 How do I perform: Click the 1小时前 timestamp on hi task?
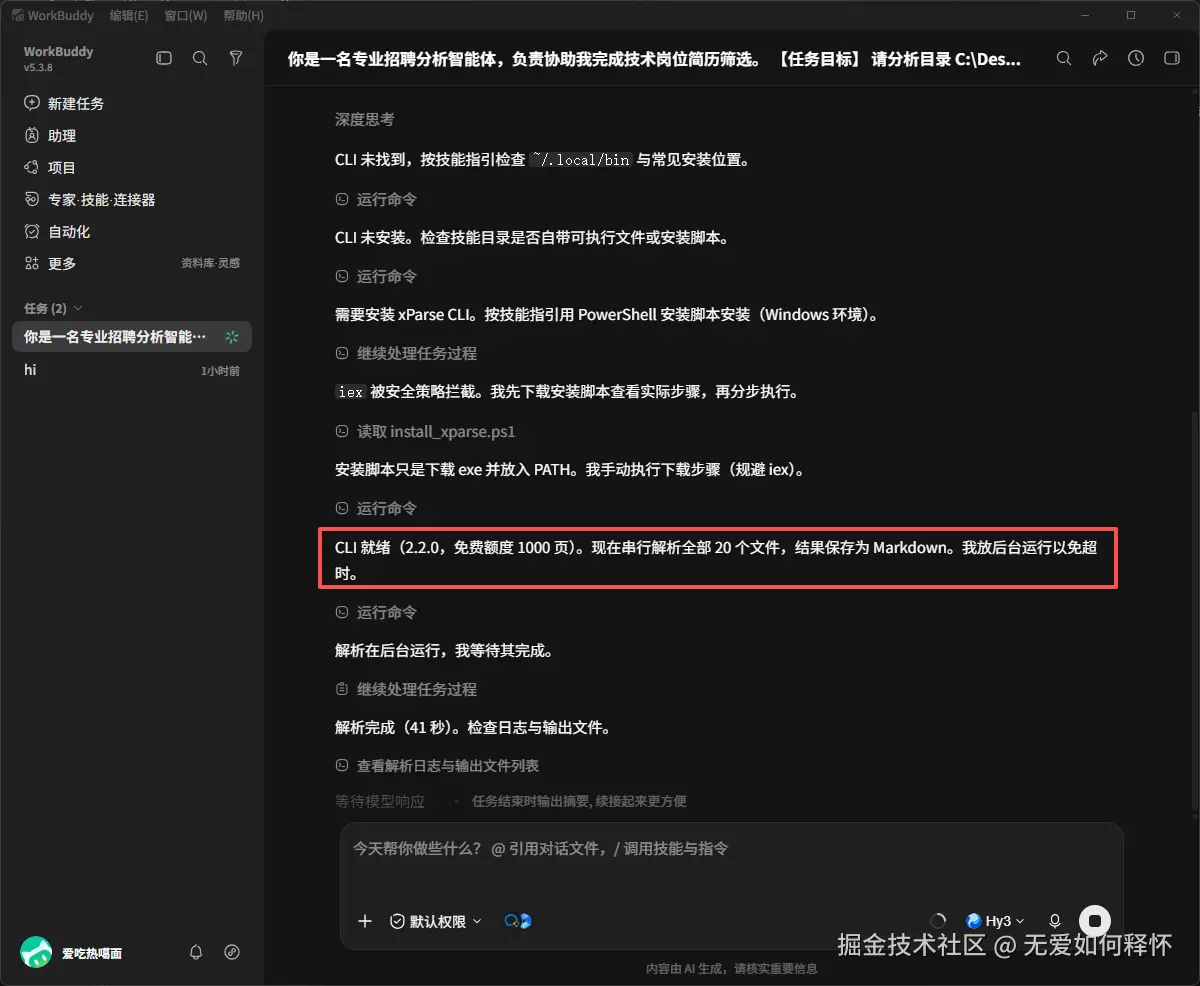pyautogui.click(x=220, y=371)
